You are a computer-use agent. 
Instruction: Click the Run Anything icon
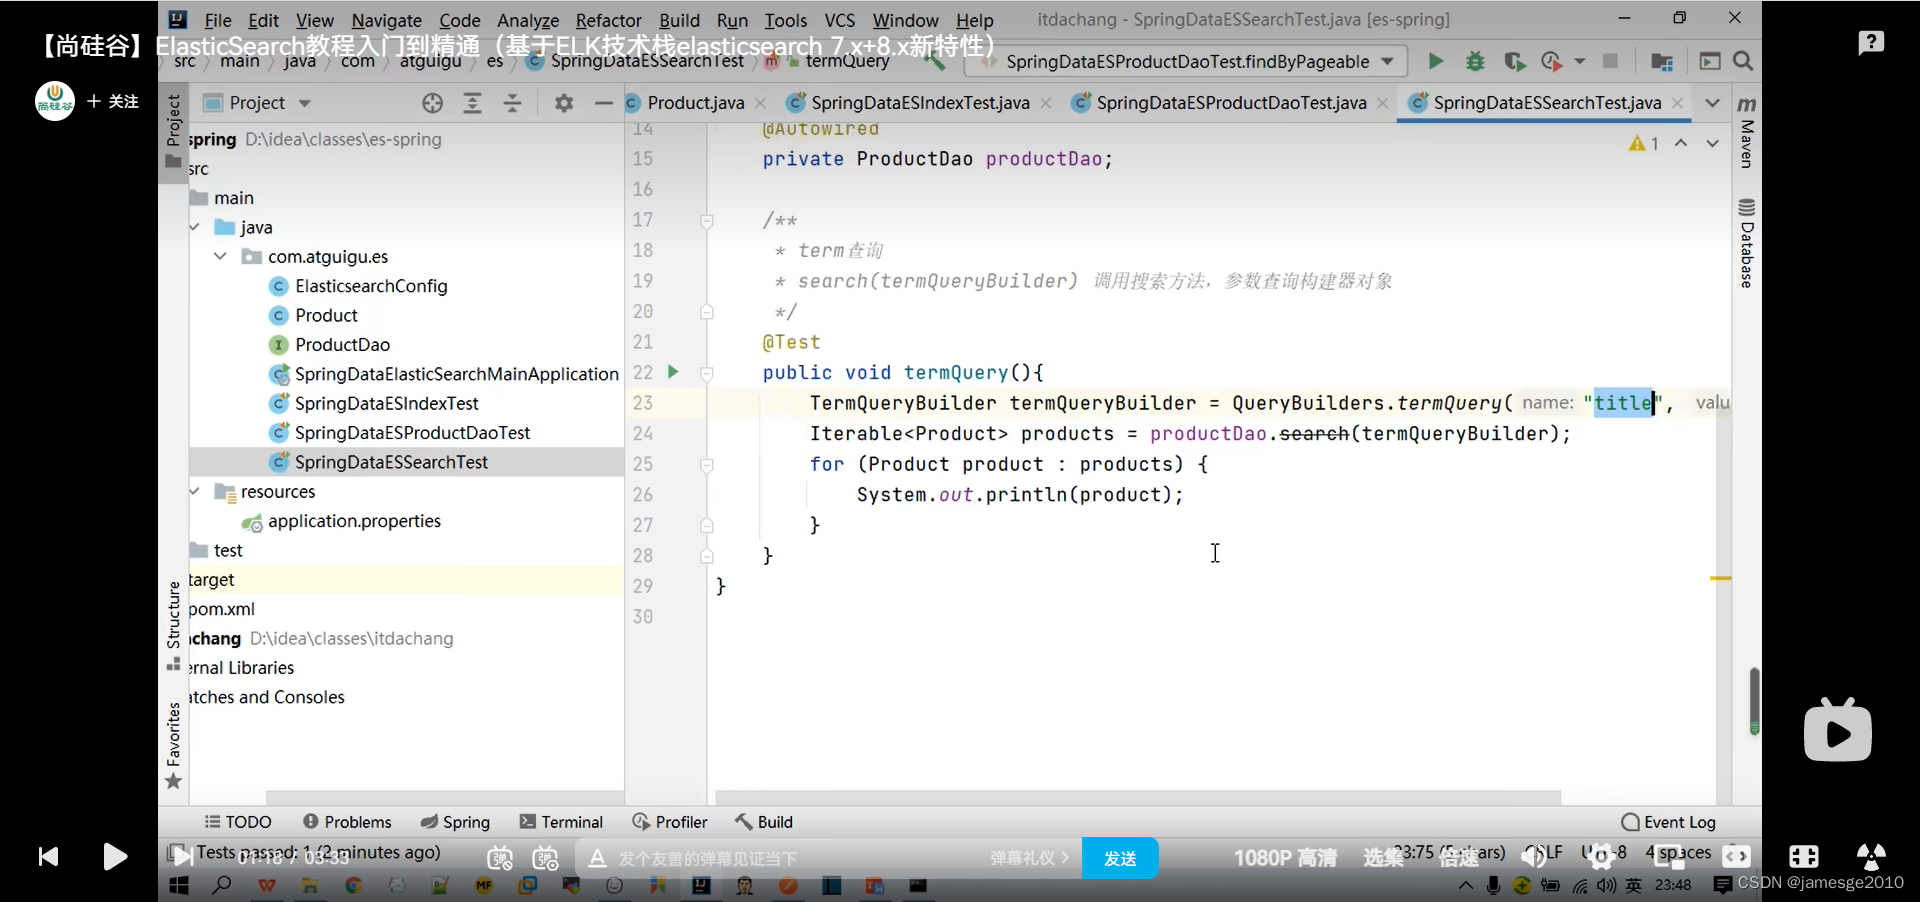point(1710,61)
